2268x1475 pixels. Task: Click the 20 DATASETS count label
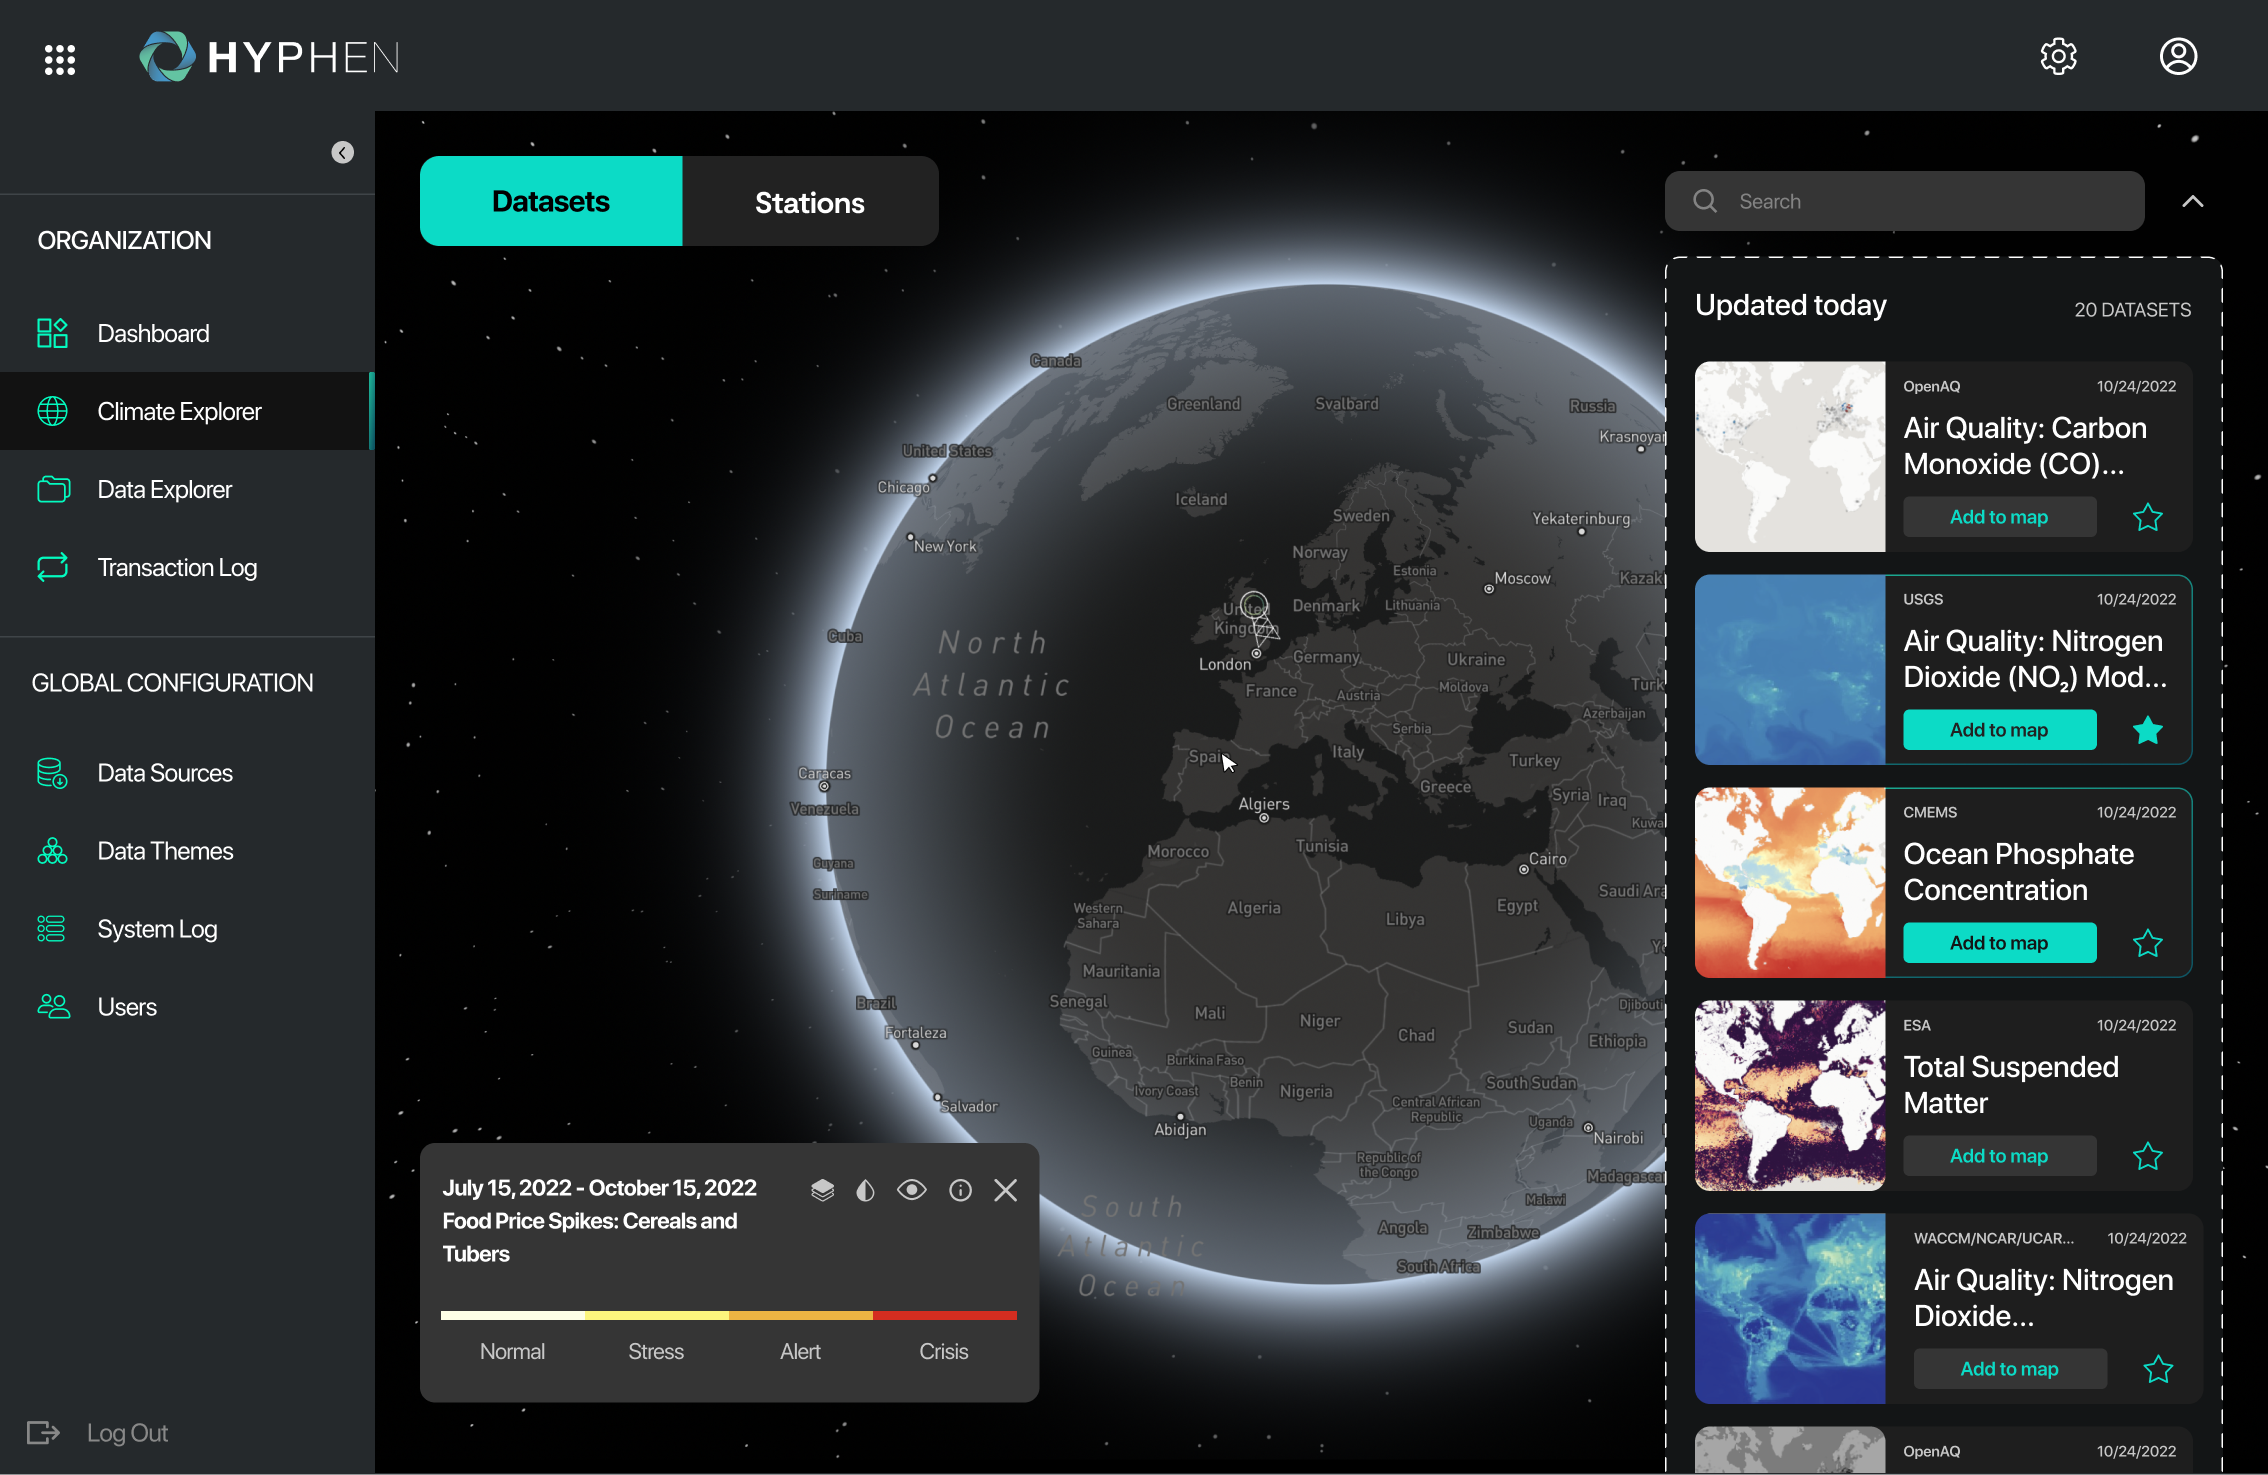click(x=2132, y=310)
